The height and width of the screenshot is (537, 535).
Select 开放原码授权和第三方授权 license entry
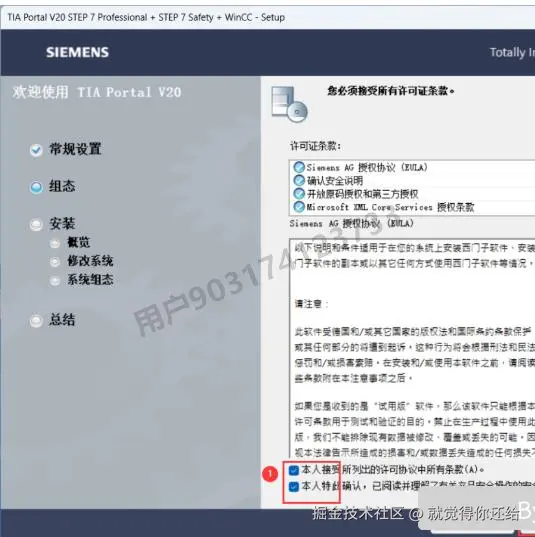[362, 194]
